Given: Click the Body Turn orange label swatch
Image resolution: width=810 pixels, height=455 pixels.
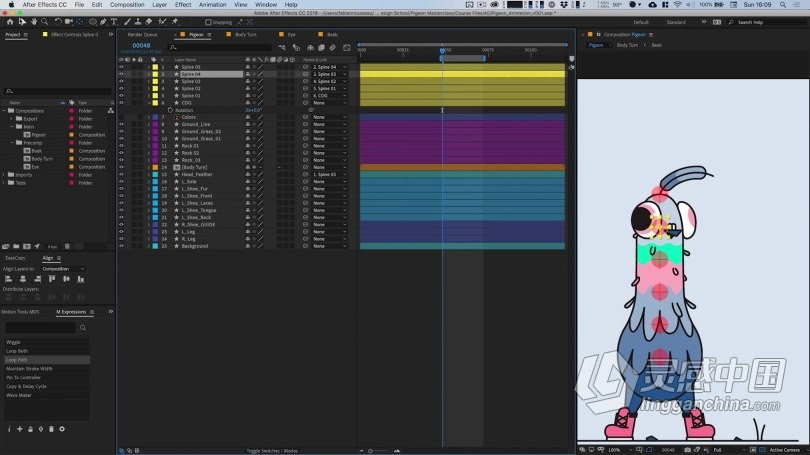Looking at the screenshot, I should [x=155, y=167].
